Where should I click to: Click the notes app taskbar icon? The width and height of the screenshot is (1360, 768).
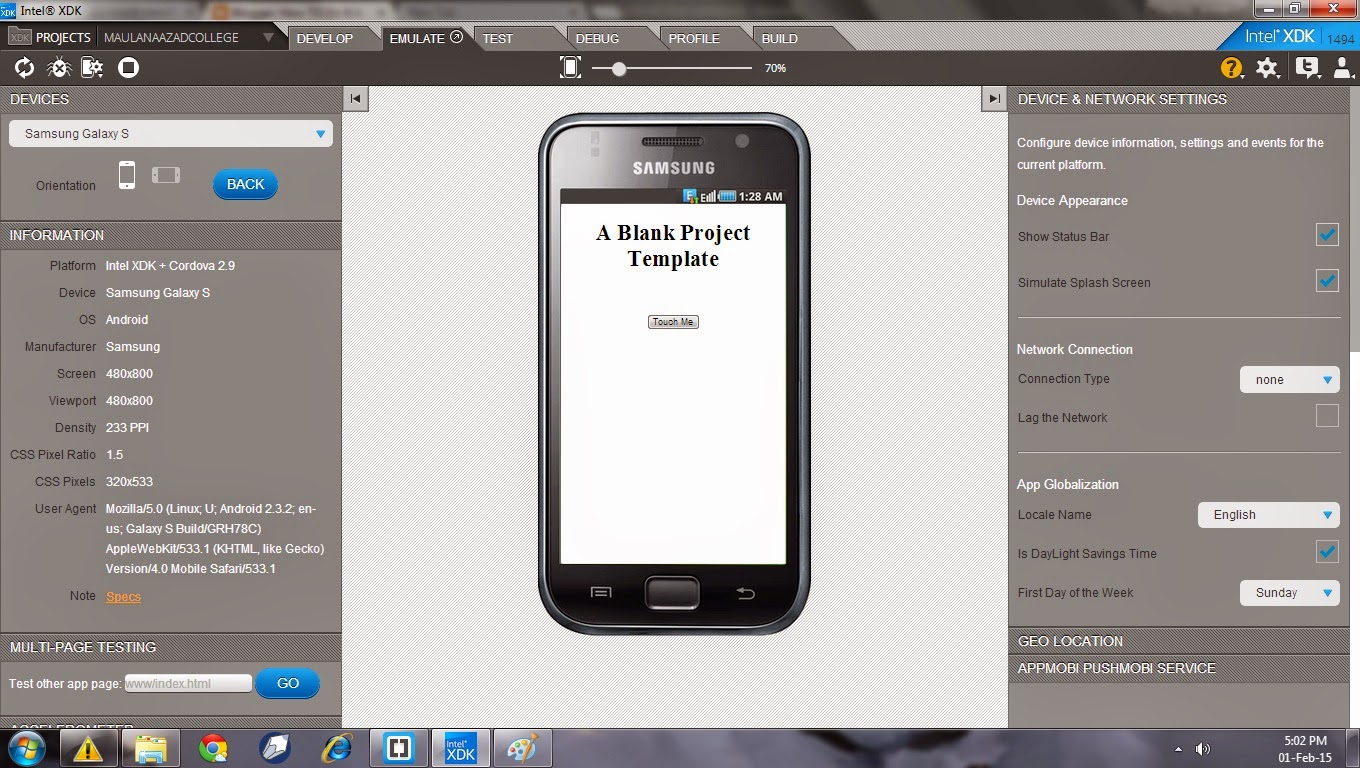[275, 748]
